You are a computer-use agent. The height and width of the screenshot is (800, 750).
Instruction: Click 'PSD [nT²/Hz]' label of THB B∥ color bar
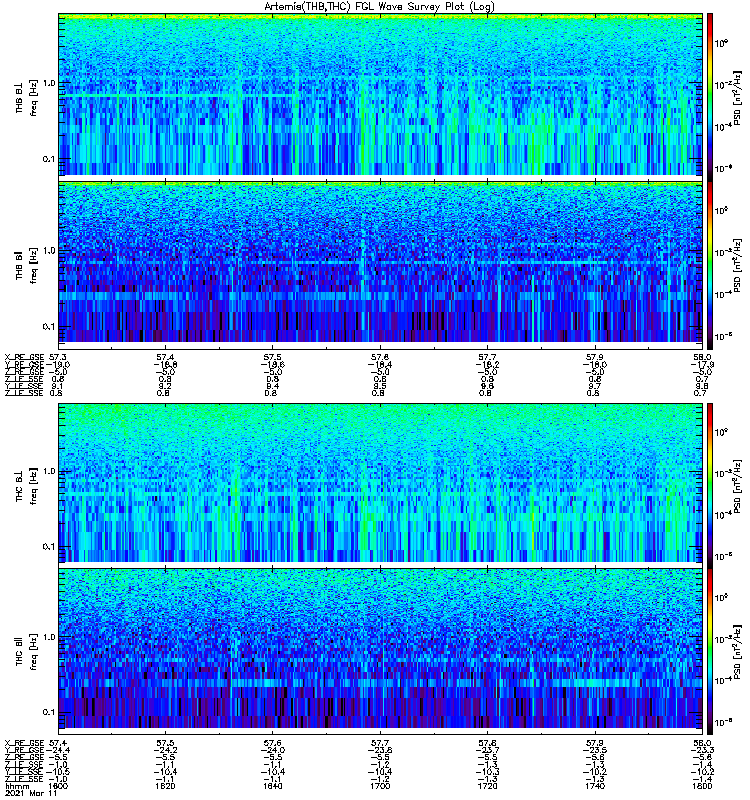(737, 265)
